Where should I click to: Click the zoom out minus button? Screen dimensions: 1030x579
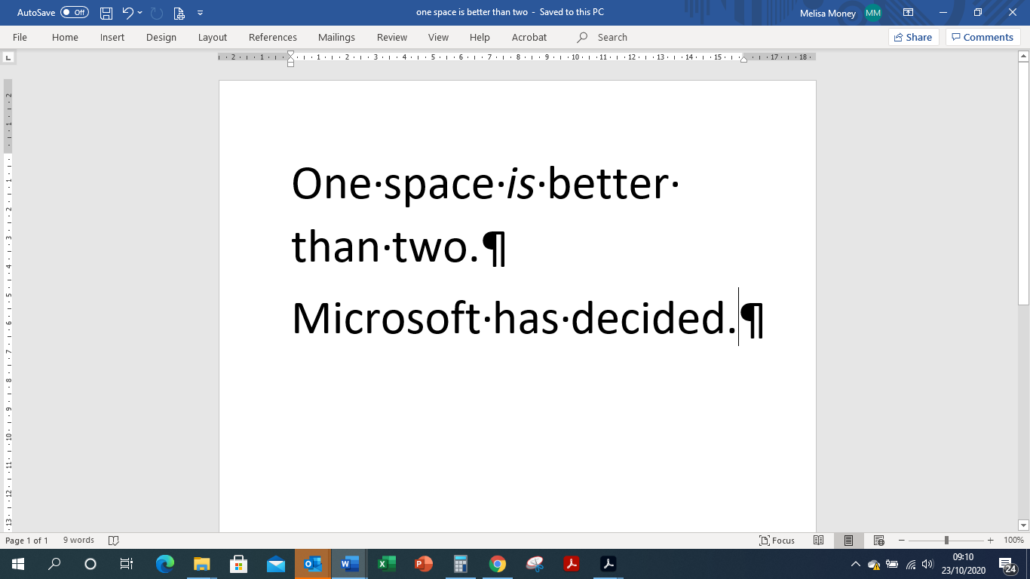pyautogui.click(x=901, y=540)
